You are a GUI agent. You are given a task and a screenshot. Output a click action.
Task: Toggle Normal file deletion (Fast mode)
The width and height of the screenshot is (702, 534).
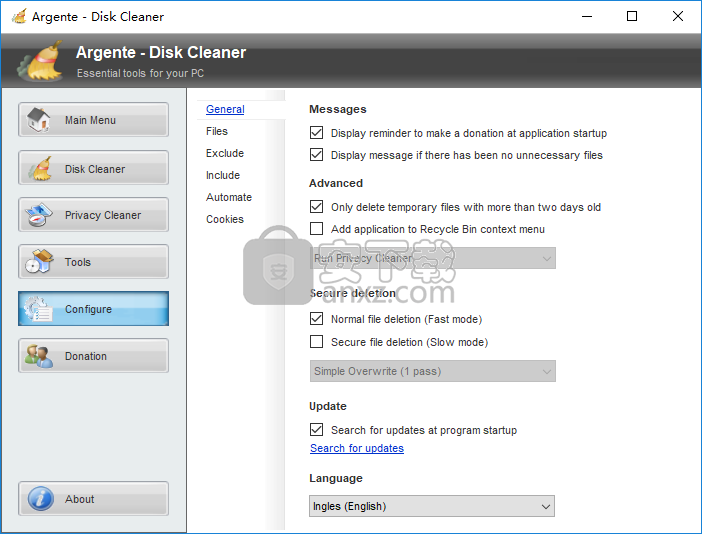(x=317, y=318)
